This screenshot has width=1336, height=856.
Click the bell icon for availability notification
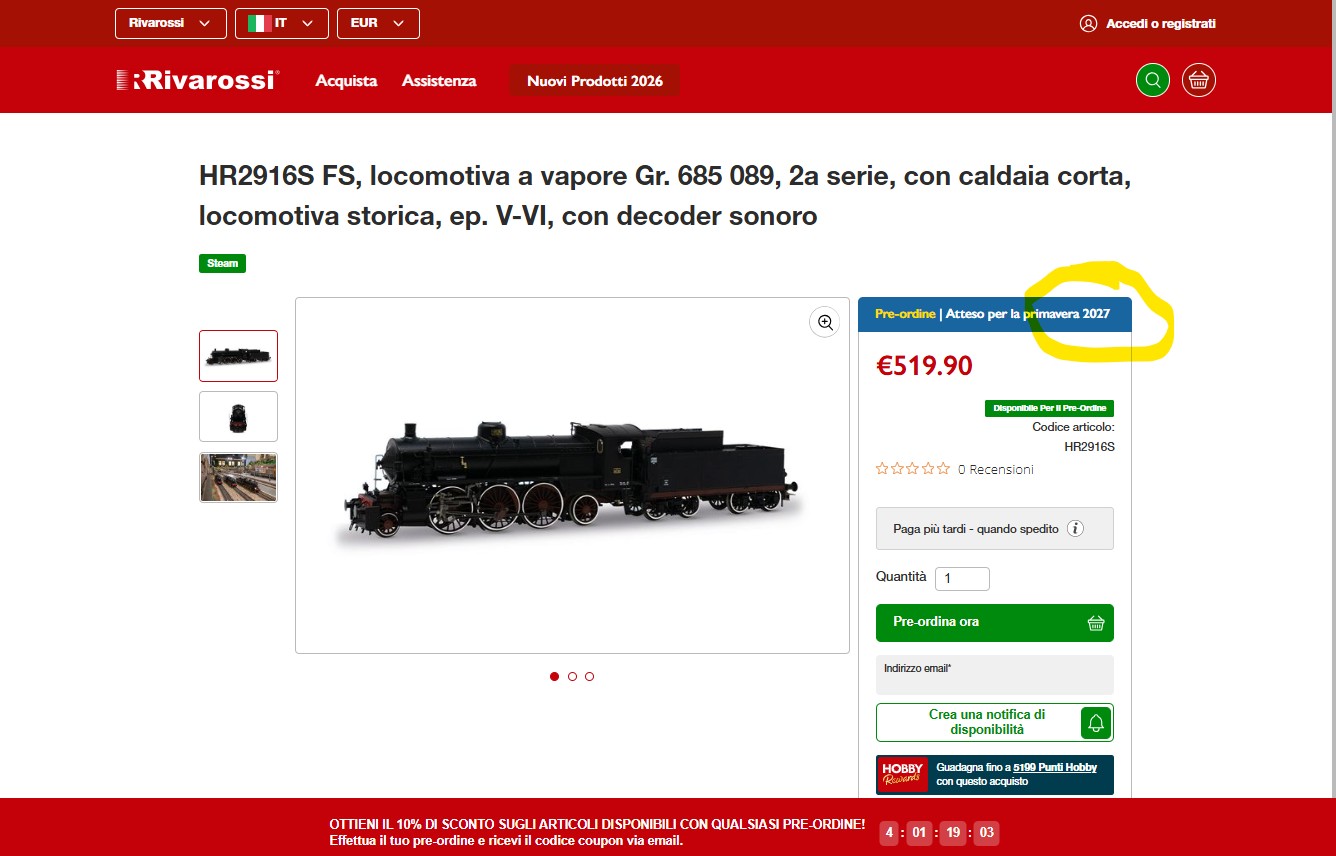point(1096,722)
